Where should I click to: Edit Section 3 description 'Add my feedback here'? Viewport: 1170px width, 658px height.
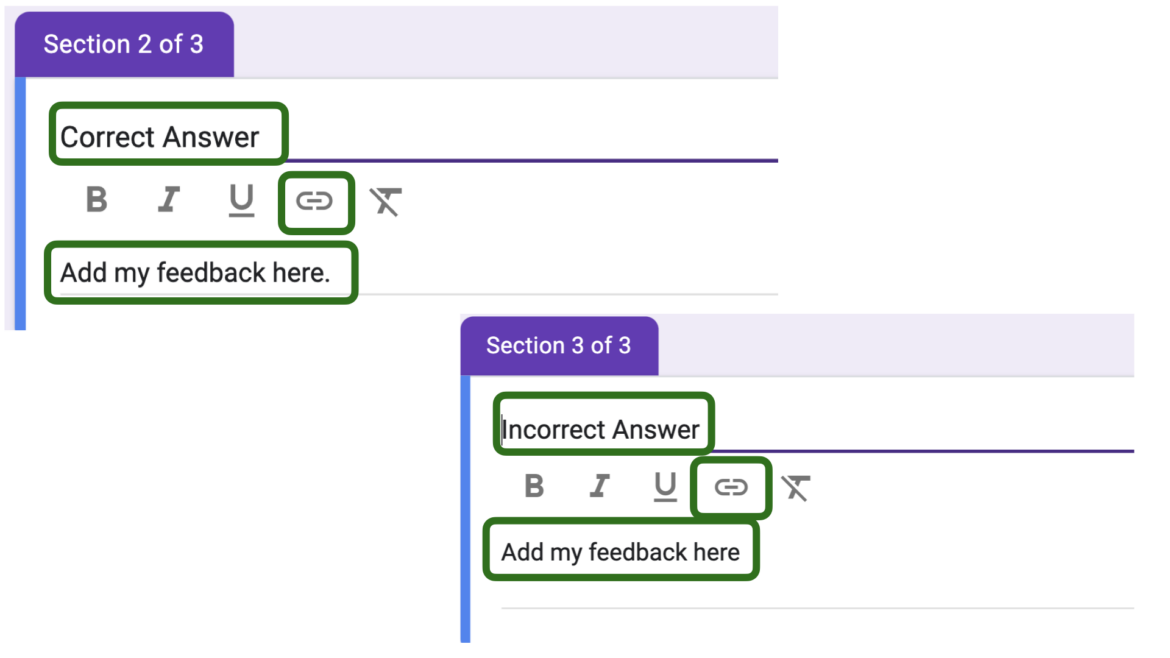tap(621, 552)
